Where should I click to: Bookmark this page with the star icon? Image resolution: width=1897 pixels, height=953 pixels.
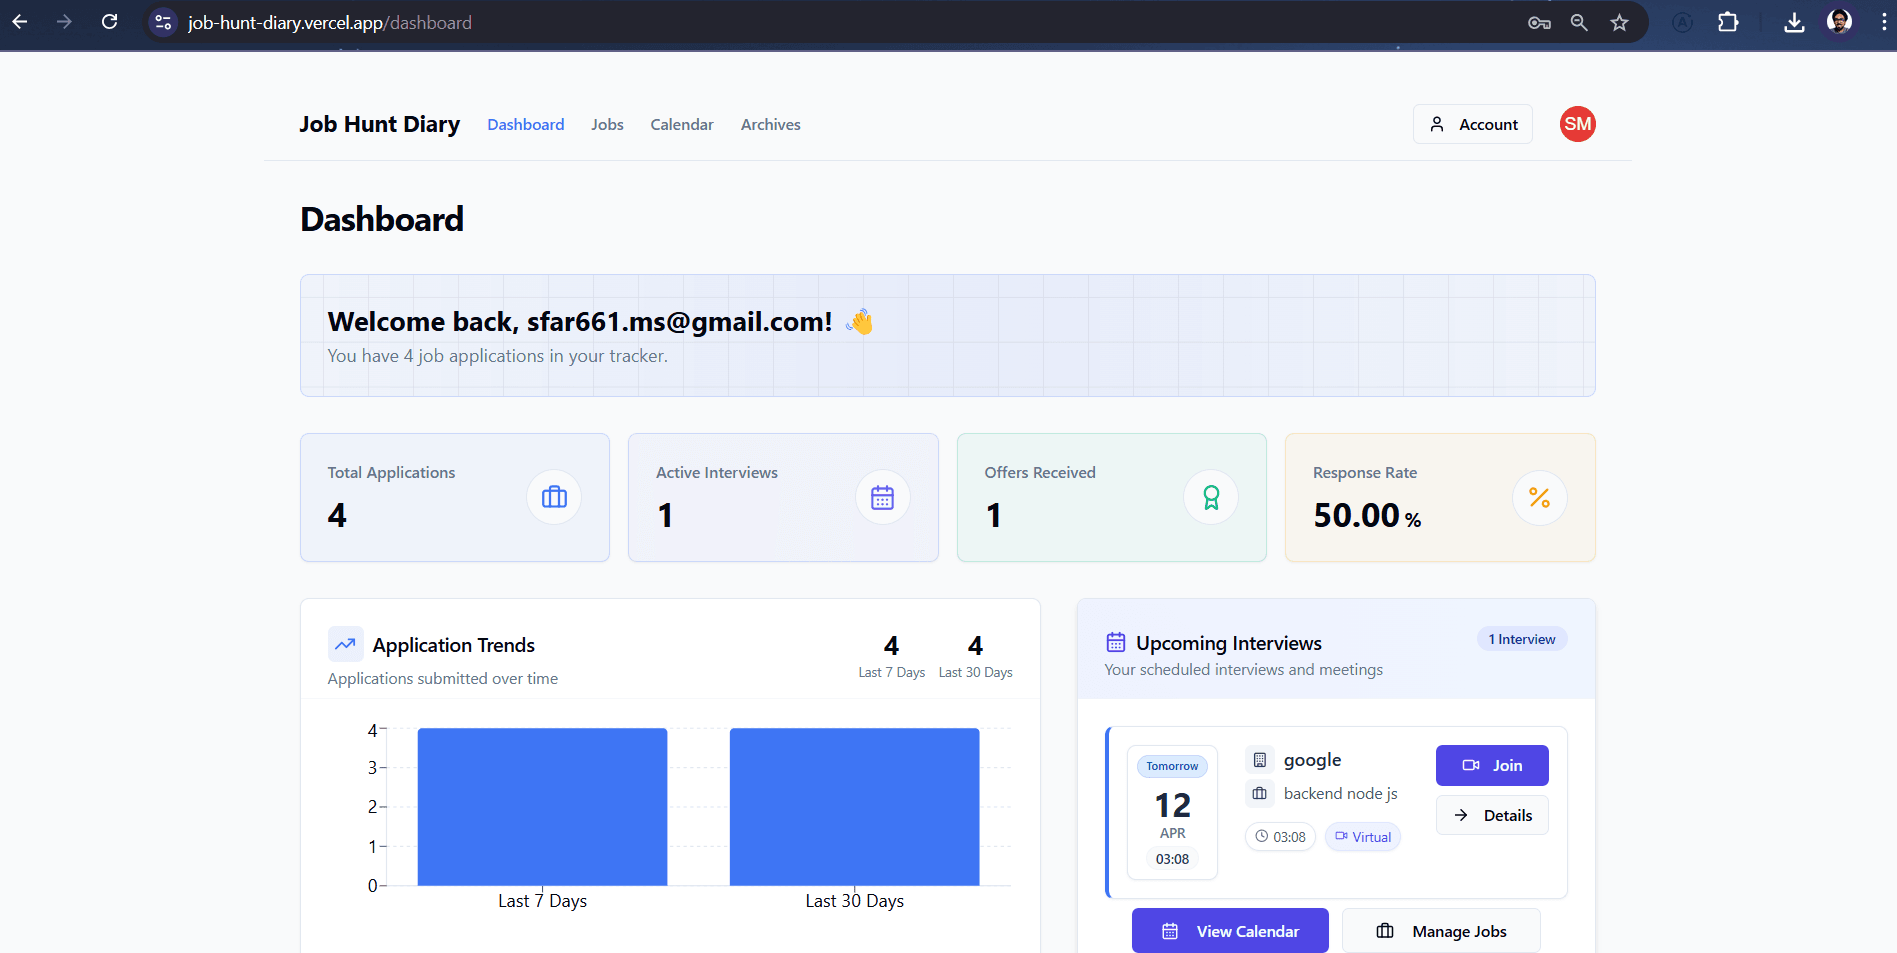click(x=1619, y=22)
